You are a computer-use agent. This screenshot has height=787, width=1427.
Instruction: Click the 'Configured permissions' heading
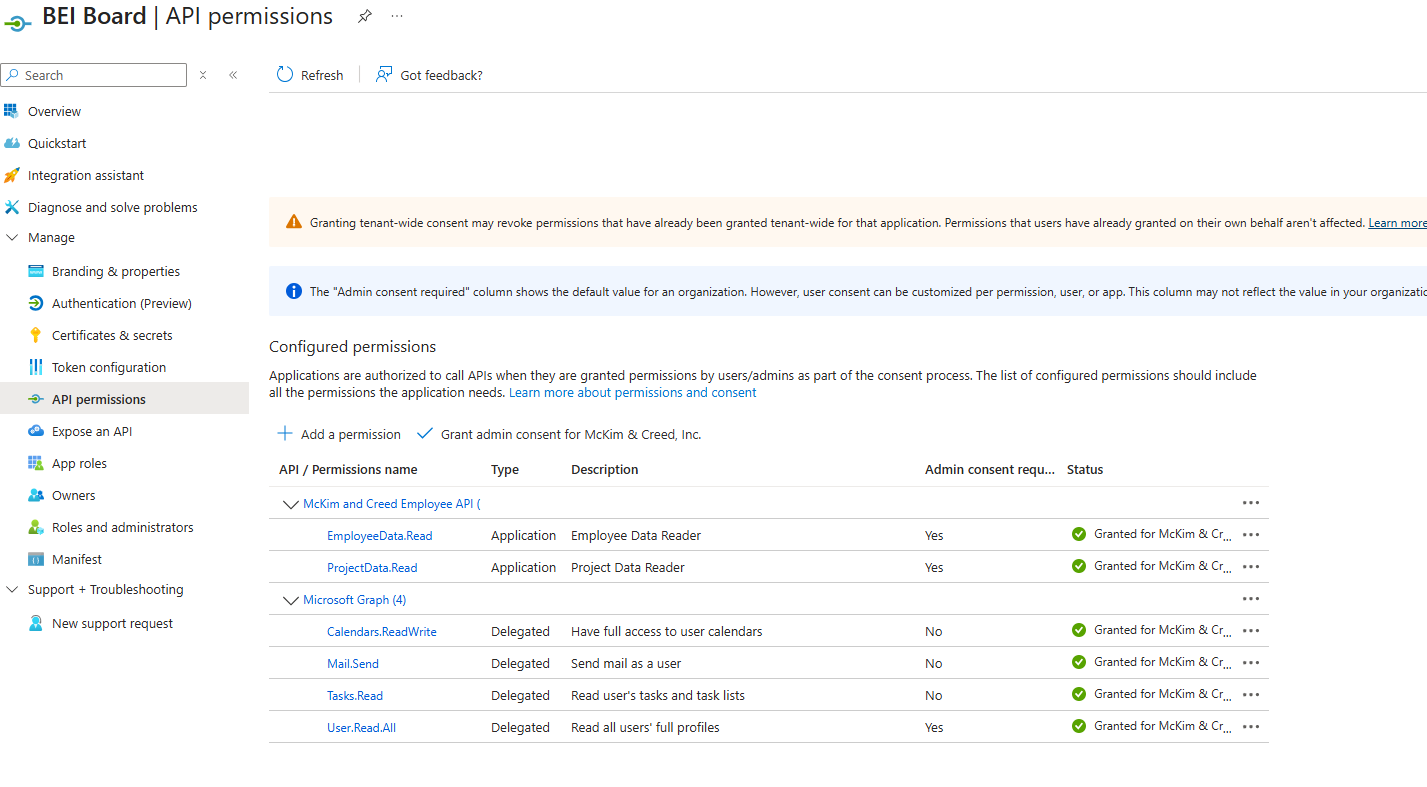[353, 347]
